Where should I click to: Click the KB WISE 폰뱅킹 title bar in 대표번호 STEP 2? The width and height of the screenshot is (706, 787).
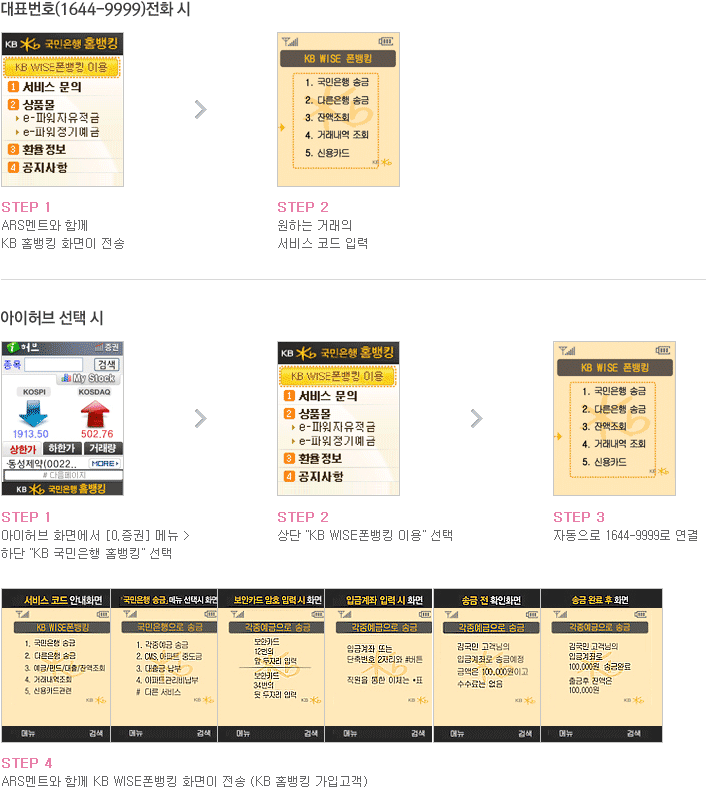tap(338, 59)
